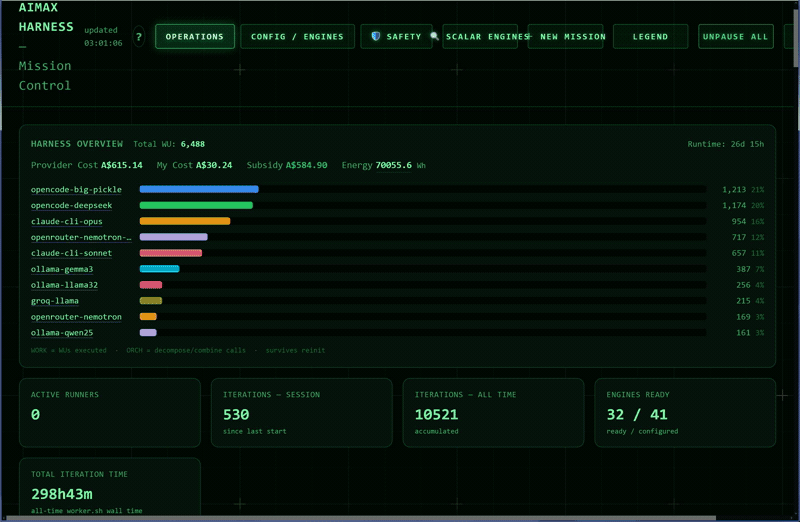Select the Iterations – All Time card showing 10521
The image size is (800, 522).
493,413
